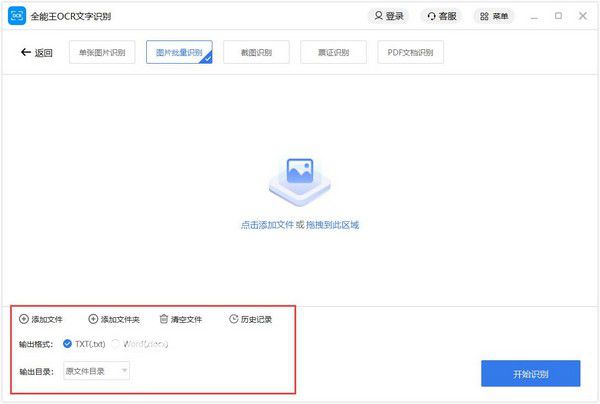Viewport: 600px width, 404px height.
Task: Click the 全能王OCR文字识别 title text
Action: pos(71,16)
